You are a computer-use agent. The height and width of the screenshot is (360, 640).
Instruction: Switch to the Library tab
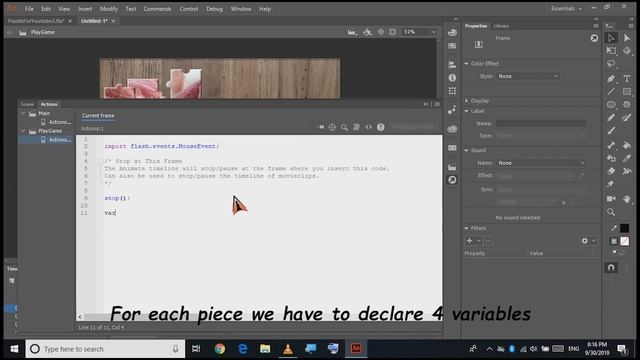click(501, 26)
